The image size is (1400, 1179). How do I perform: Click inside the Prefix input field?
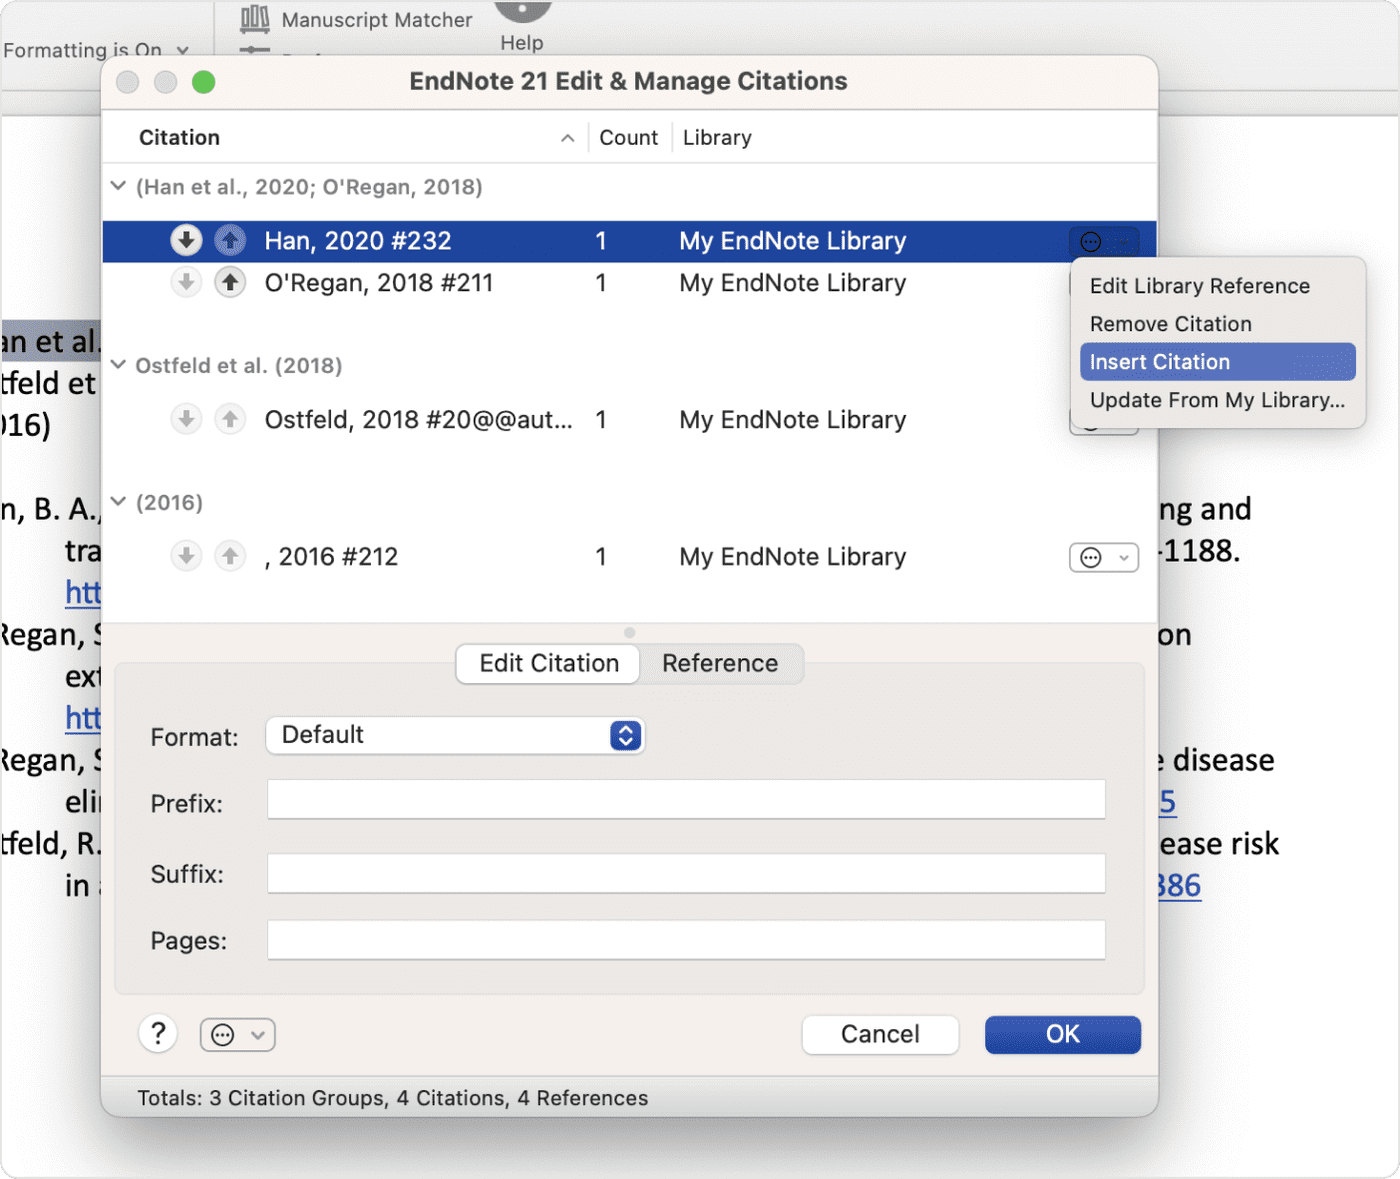685,799
